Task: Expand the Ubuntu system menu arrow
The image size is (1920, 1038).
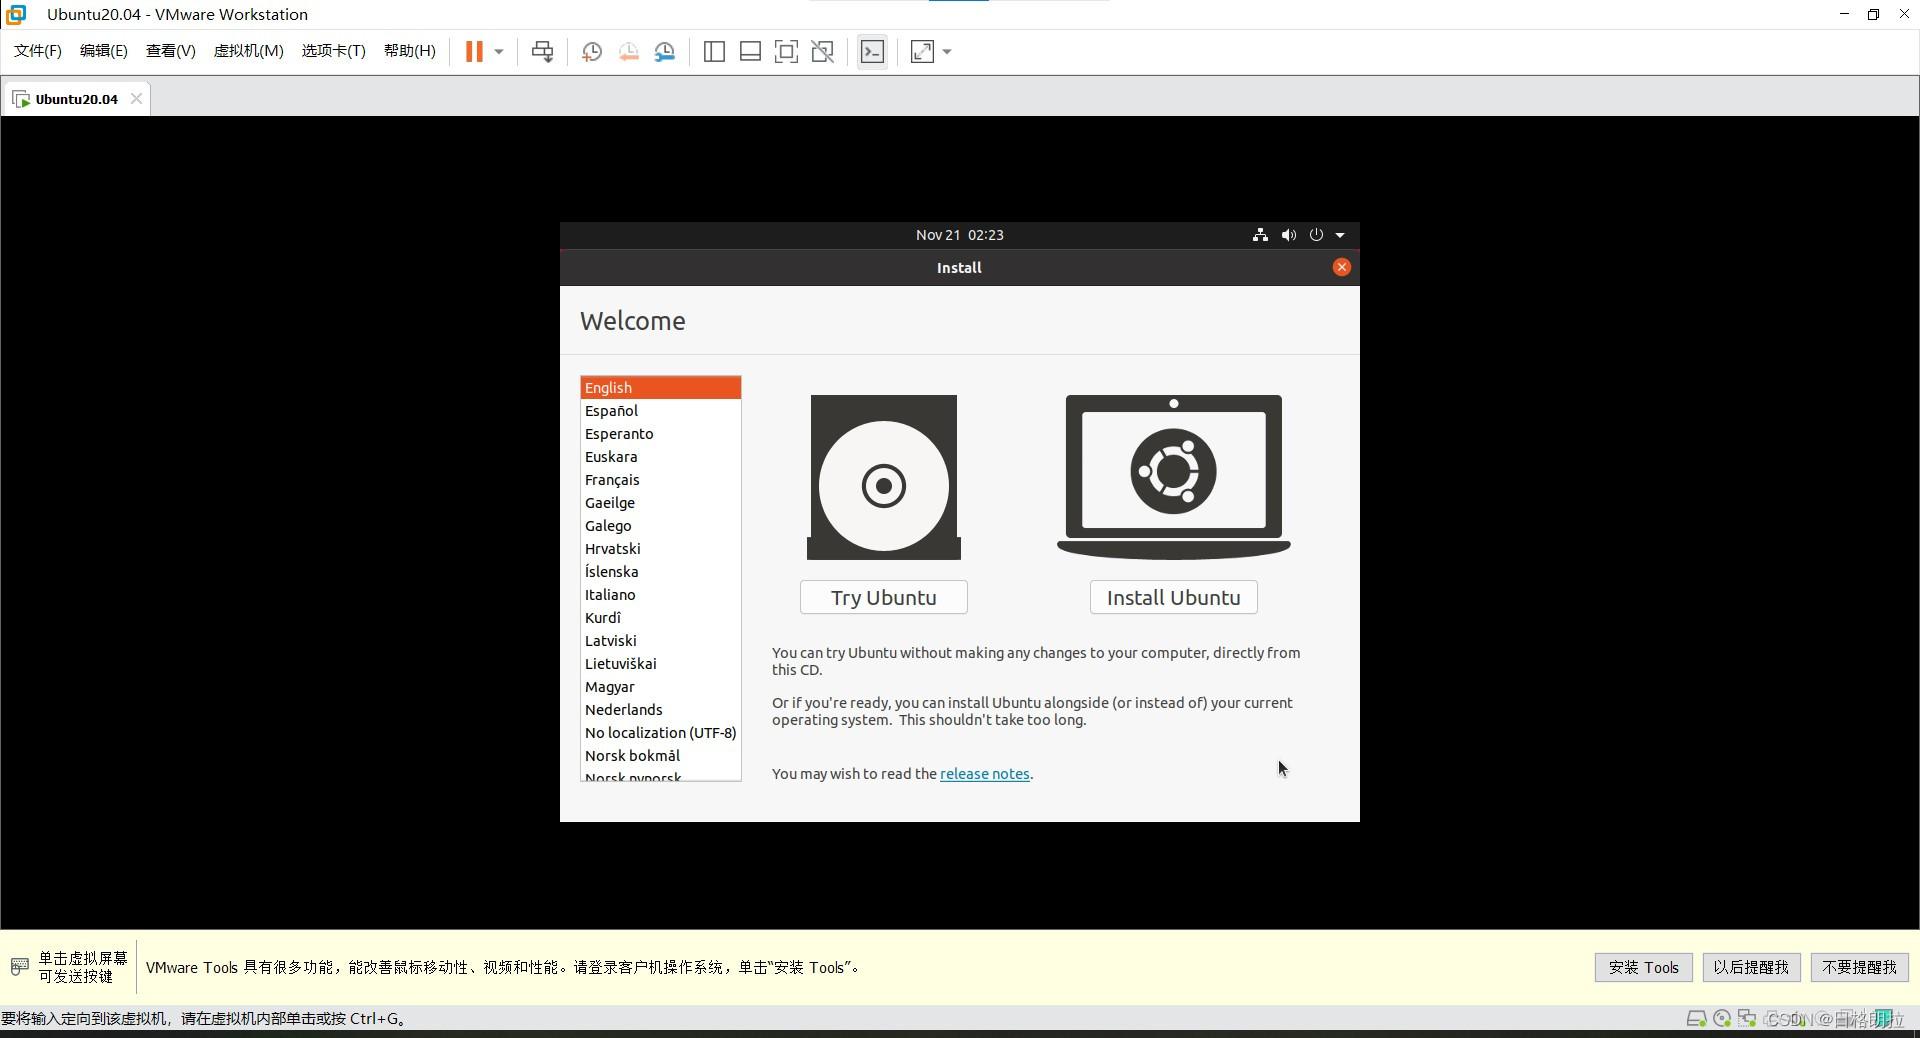Action: click(1340, 236)
